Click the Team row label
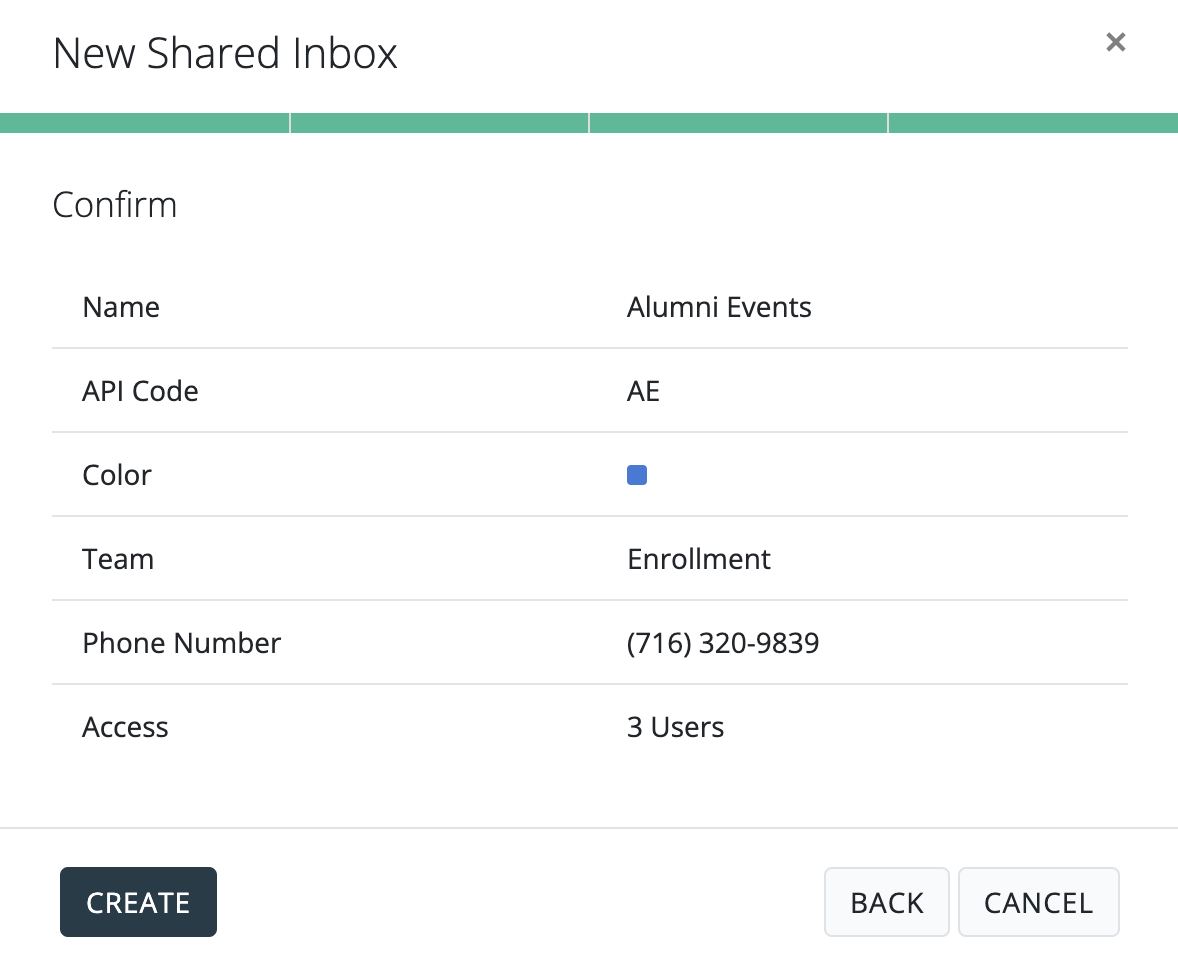 click(x=118, y=559)
